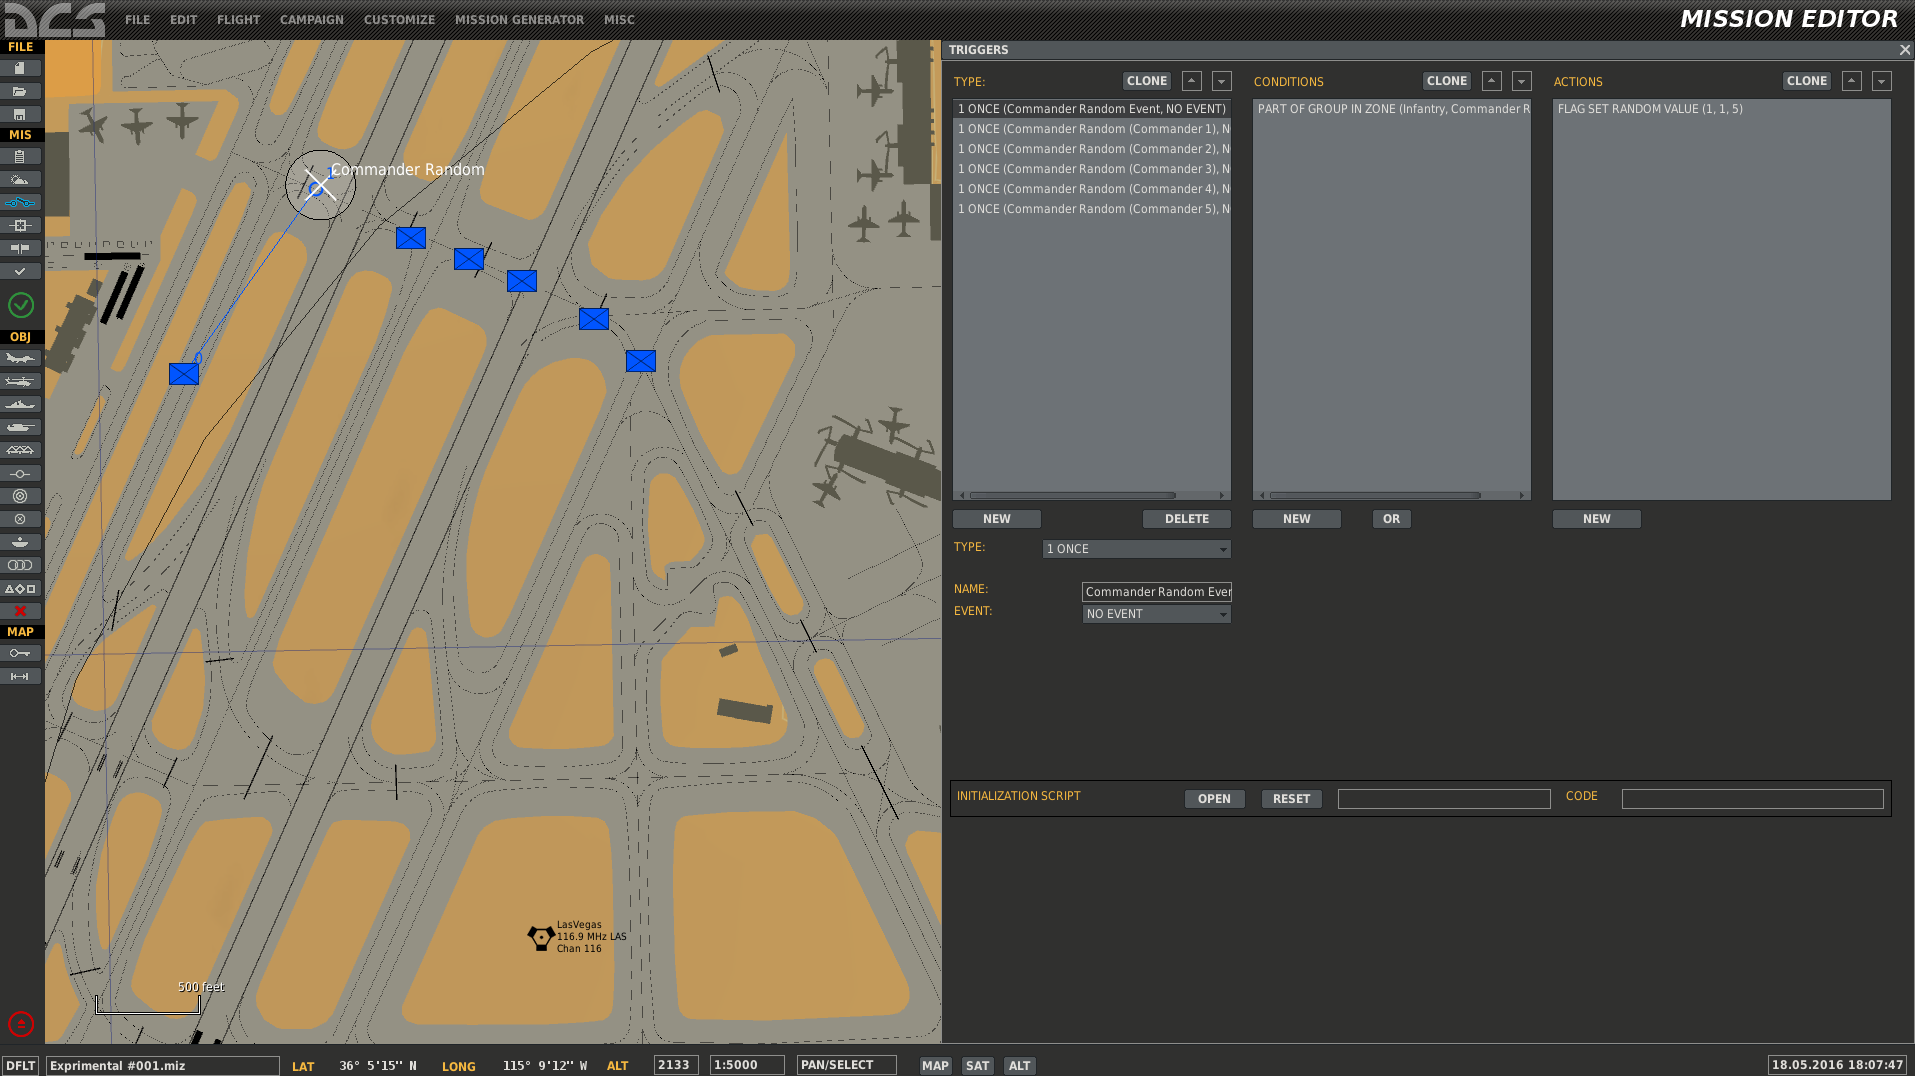Screen dimensions: 1915x1076
Task: Select action 'FLAG SET RANDOM VALUE (1, 1, 5)'
Action: click(1721, 109)
